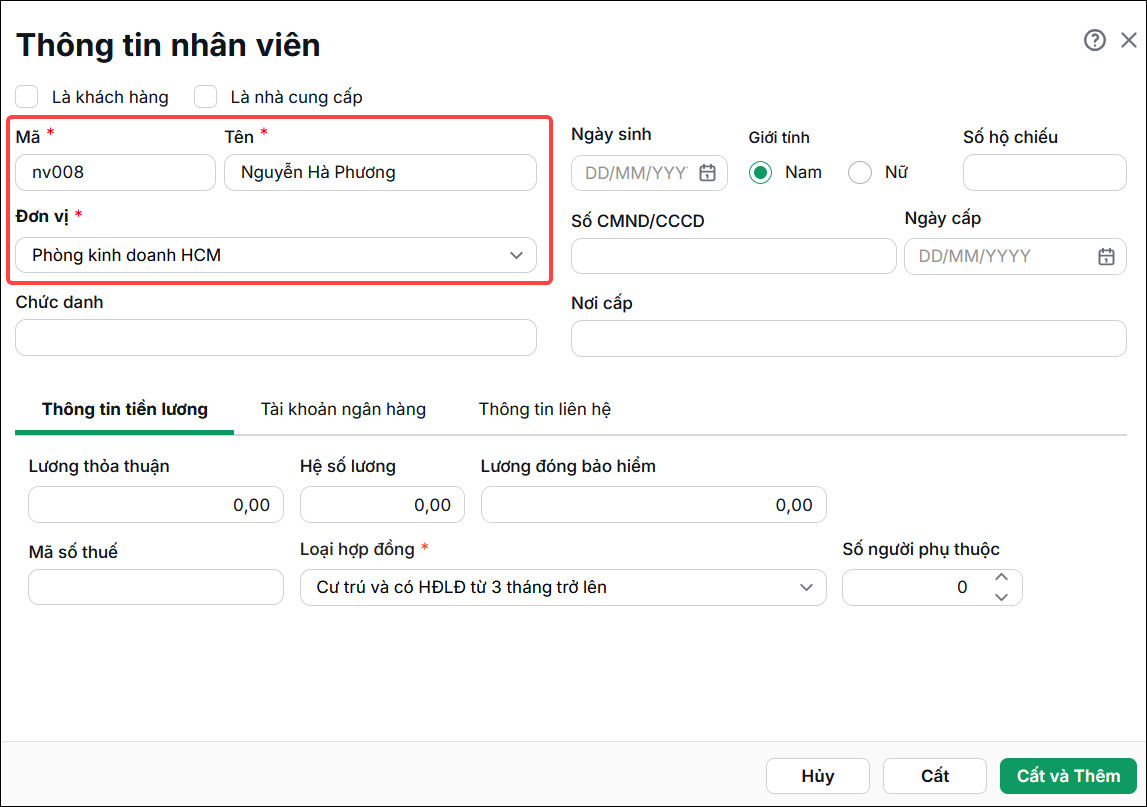Focus the Chức danh input field
The image size is (1147, 807).
[276, 338]
